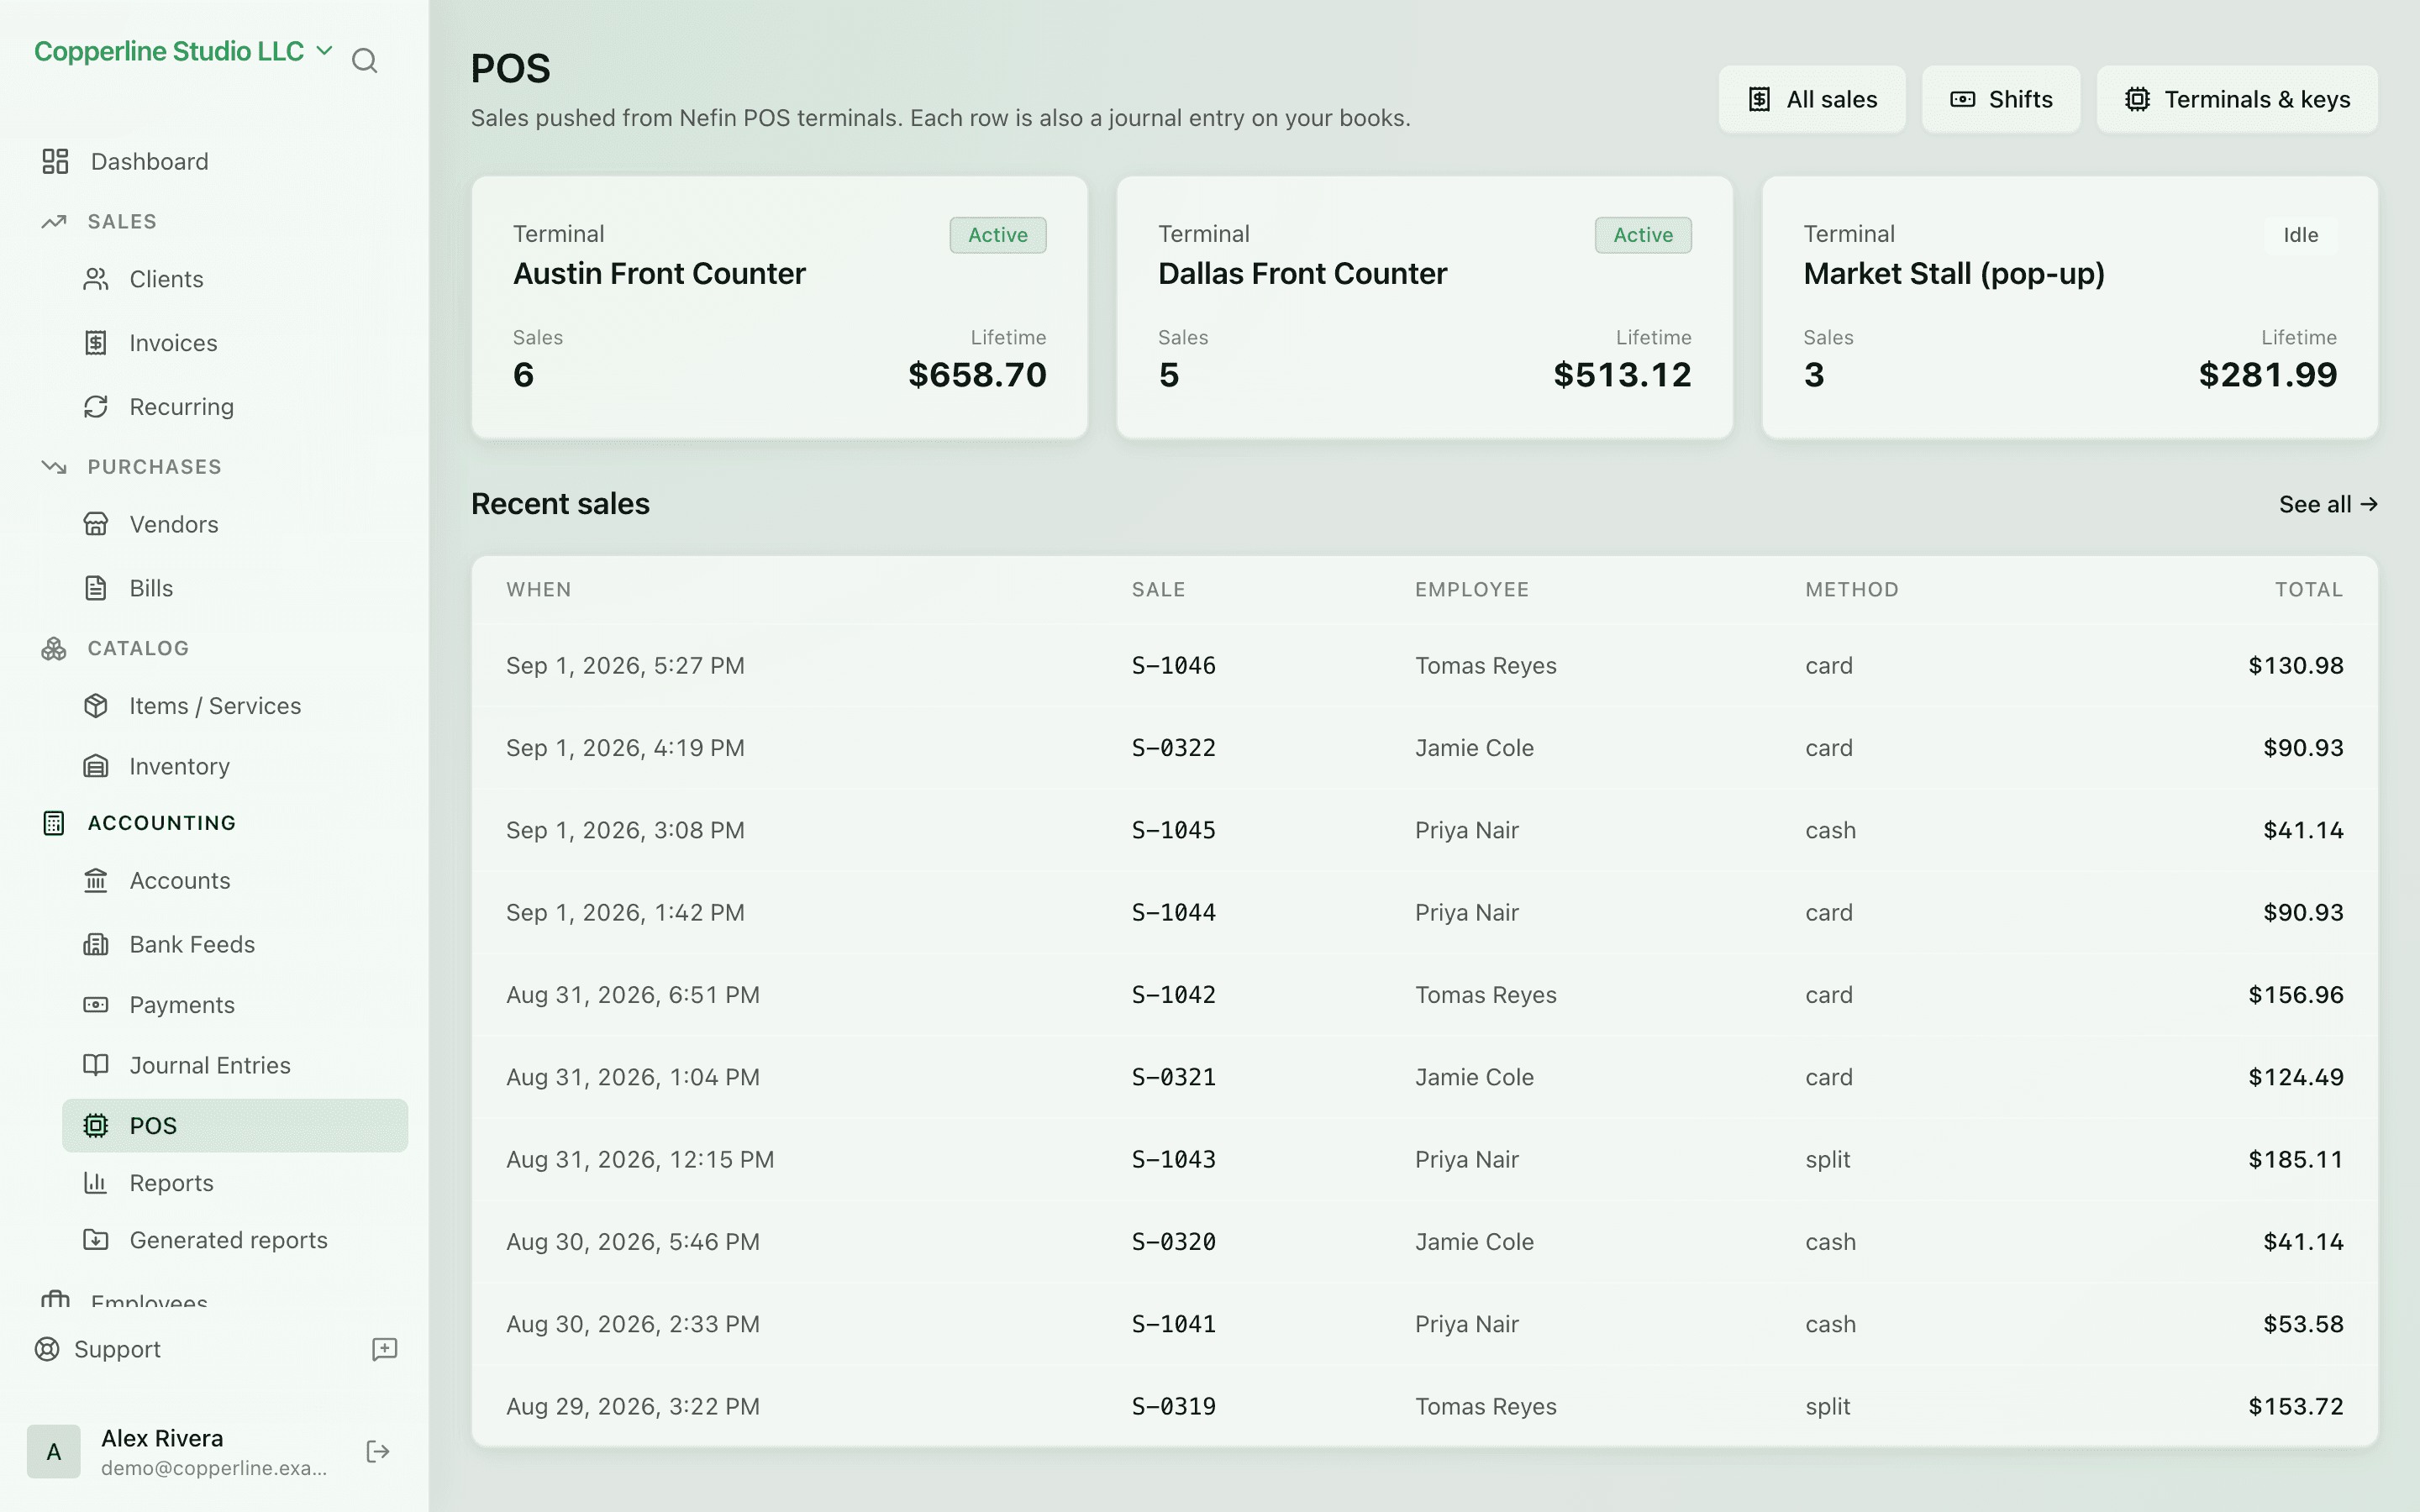Viewport: 2420px width, 1512px height.
Task: Open the POS sidebar item
Action: (235, 1126)
